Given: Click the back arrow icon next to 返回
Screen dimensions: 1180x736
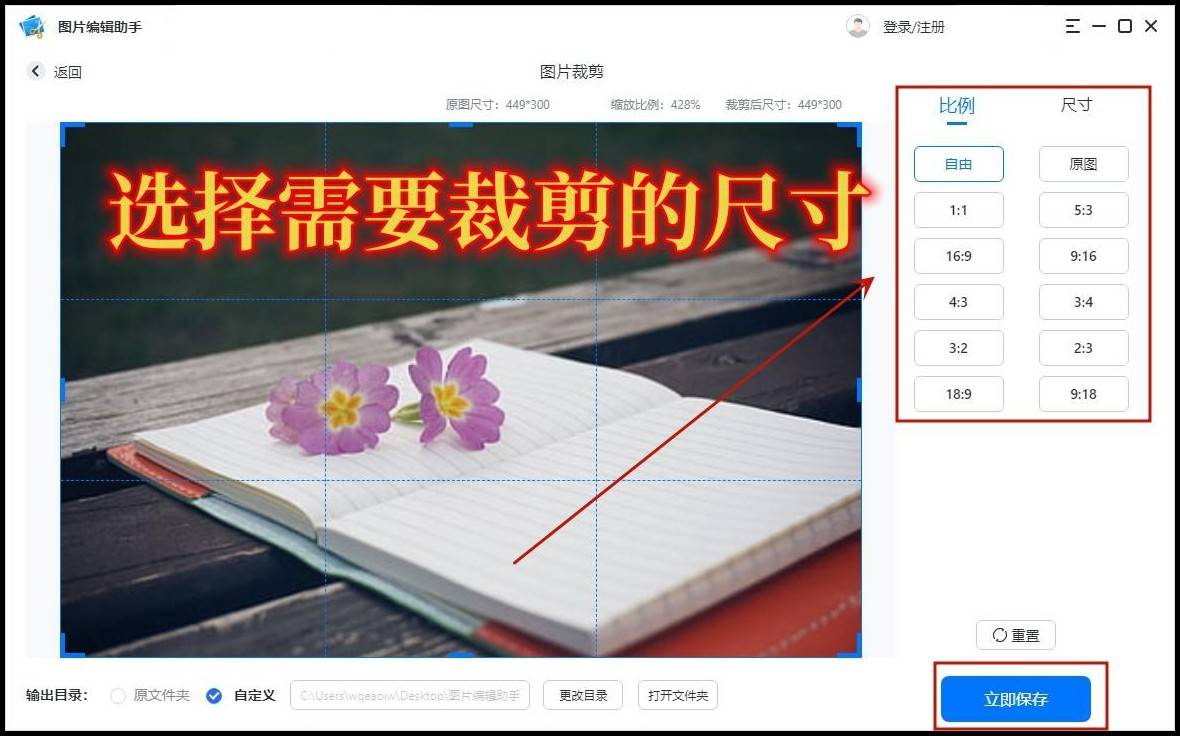Looking at the screenshot, I should [x=35, y=71].
